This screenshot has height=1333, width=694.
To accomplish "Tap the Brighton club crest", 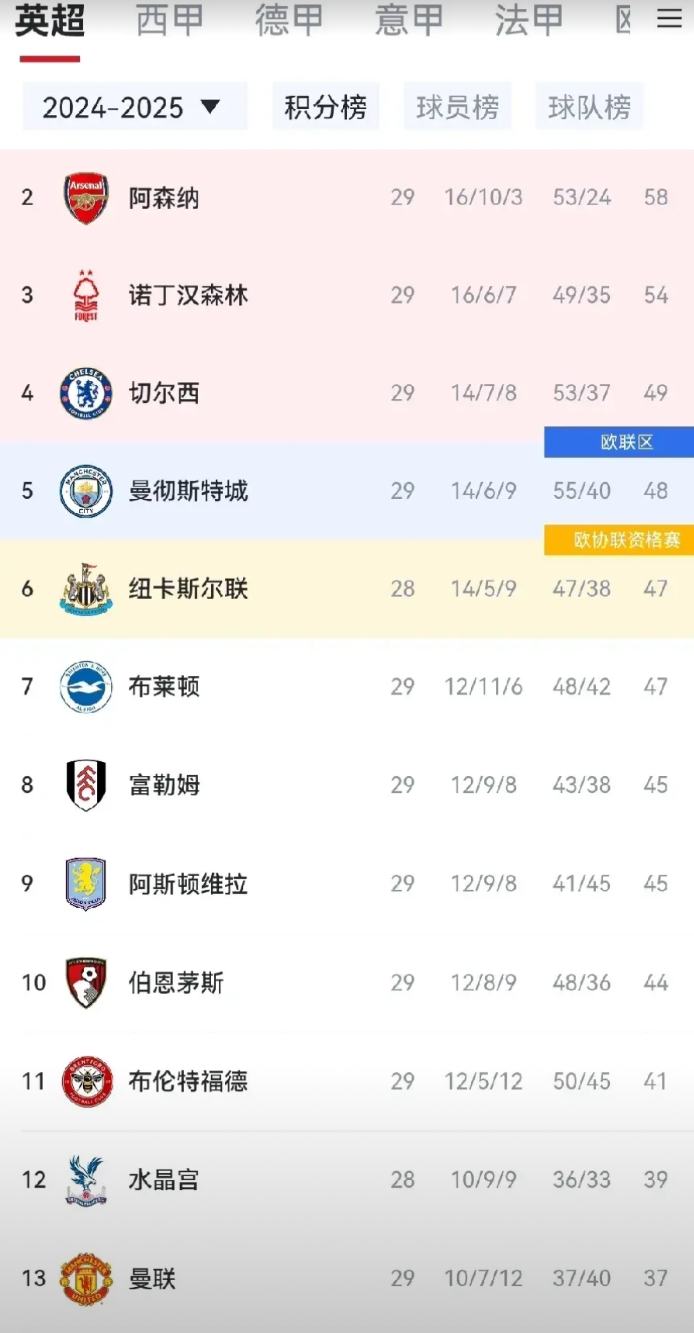I will pos(86,687).
